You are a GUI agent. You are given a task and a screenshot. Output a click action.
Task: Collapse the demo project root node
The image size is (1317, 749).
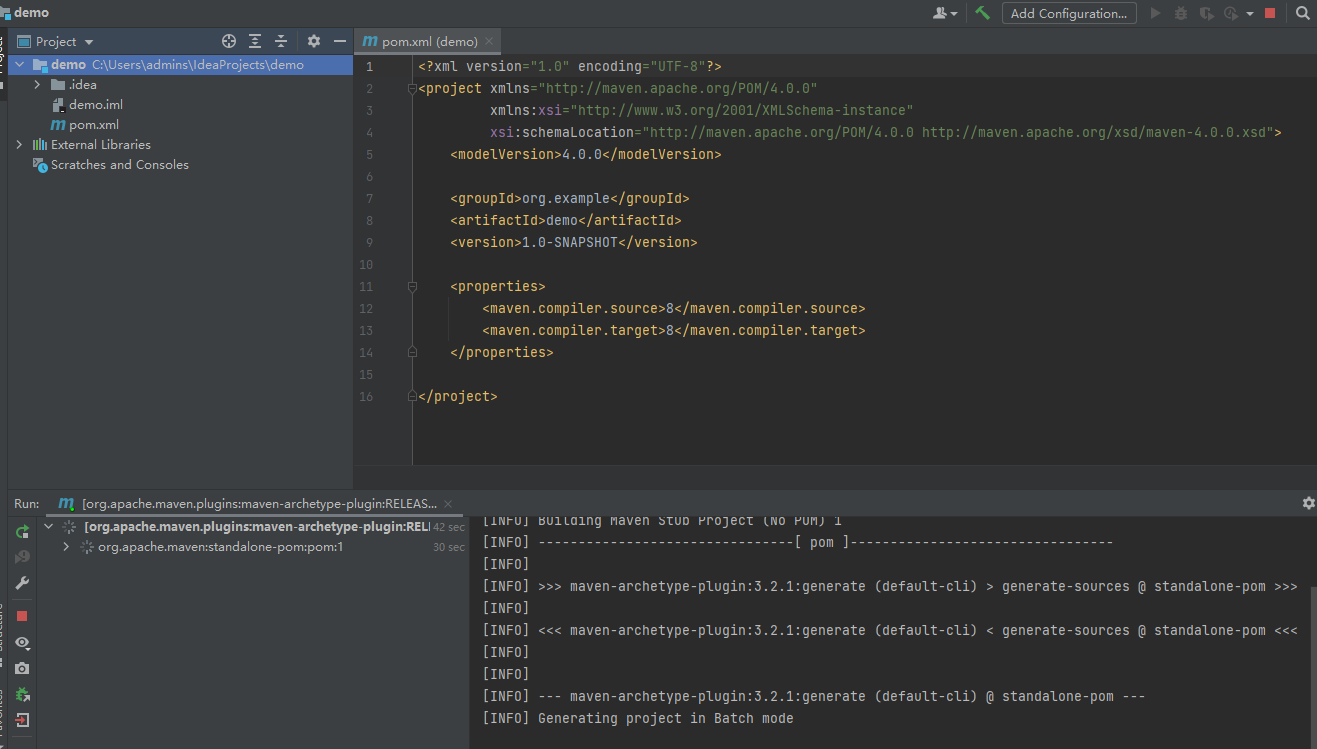[x=20, y=65]
